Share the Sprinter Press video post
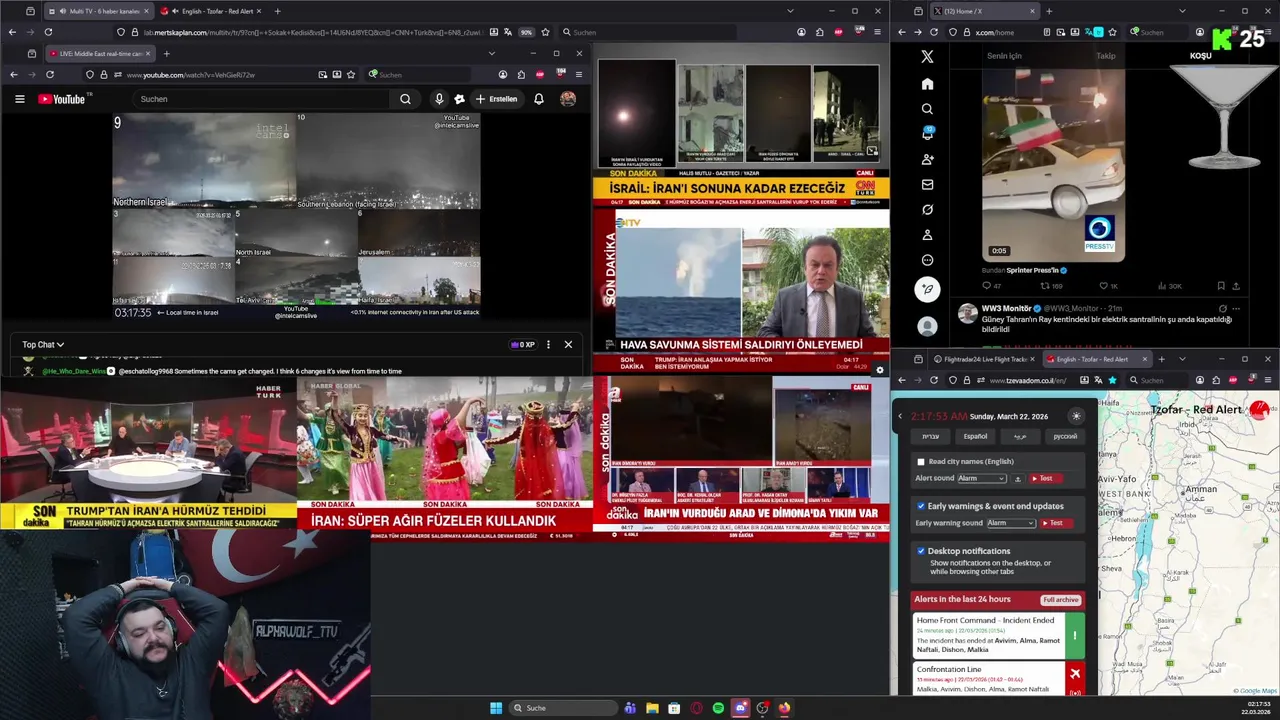This screenshot has height=720, width=1280. click(x=1236, y=286)
